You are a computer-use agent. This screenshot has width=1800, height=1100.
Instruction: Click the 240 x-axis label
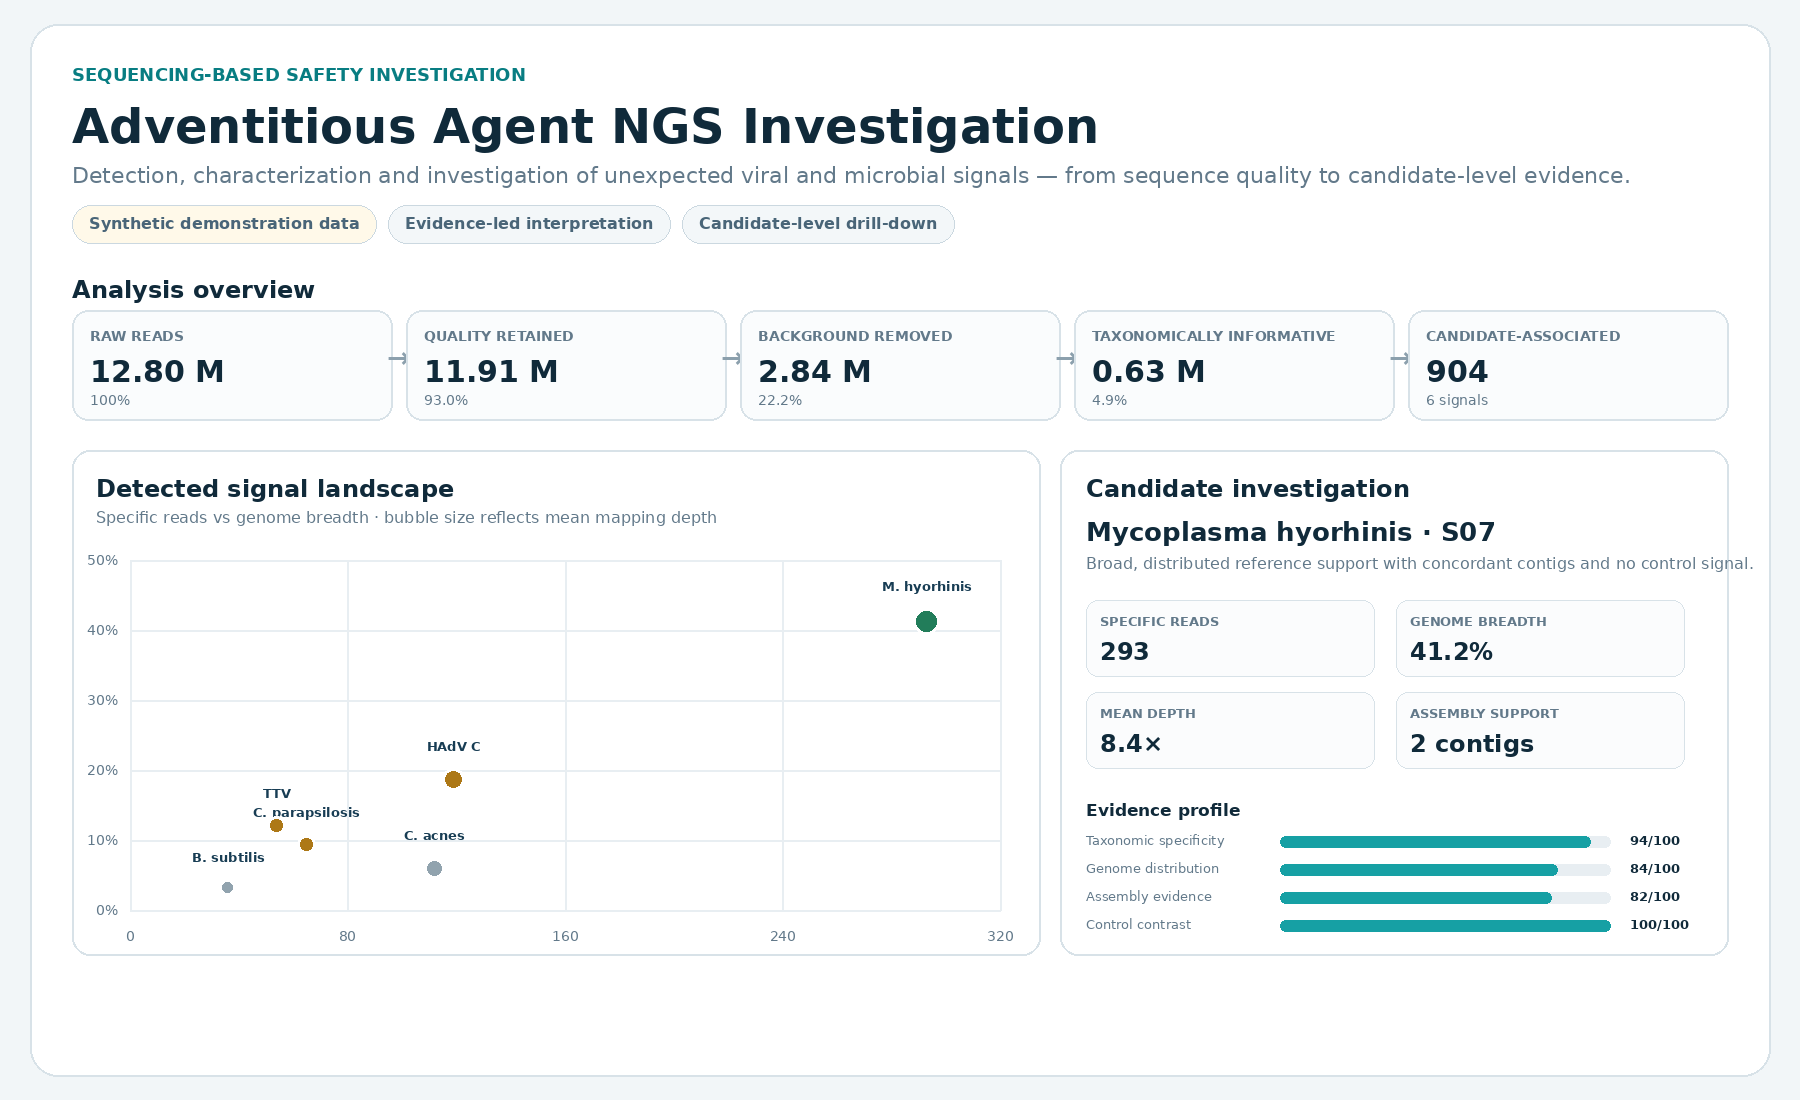(783, 936)
